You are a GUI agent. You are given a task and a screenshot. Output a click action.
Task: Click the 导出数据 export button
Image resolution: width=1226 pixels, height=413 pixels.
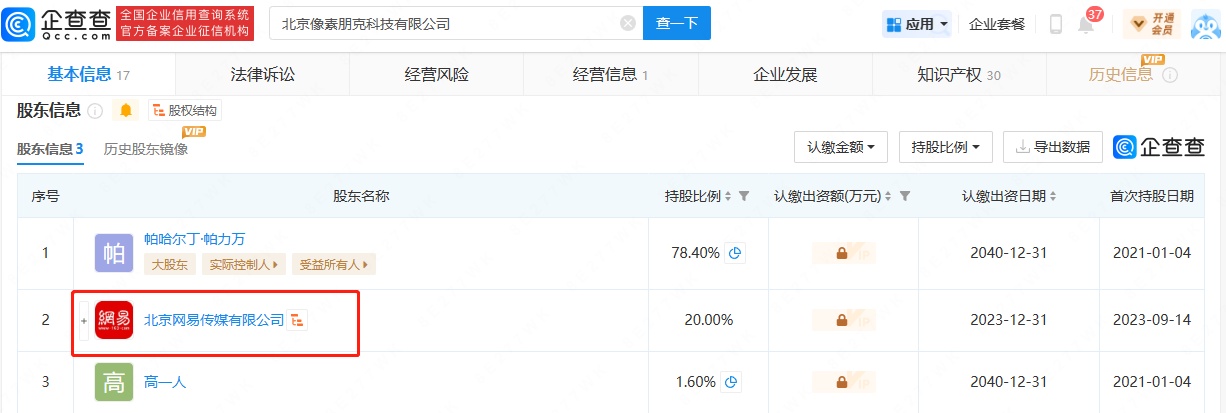pos(1052,147)
